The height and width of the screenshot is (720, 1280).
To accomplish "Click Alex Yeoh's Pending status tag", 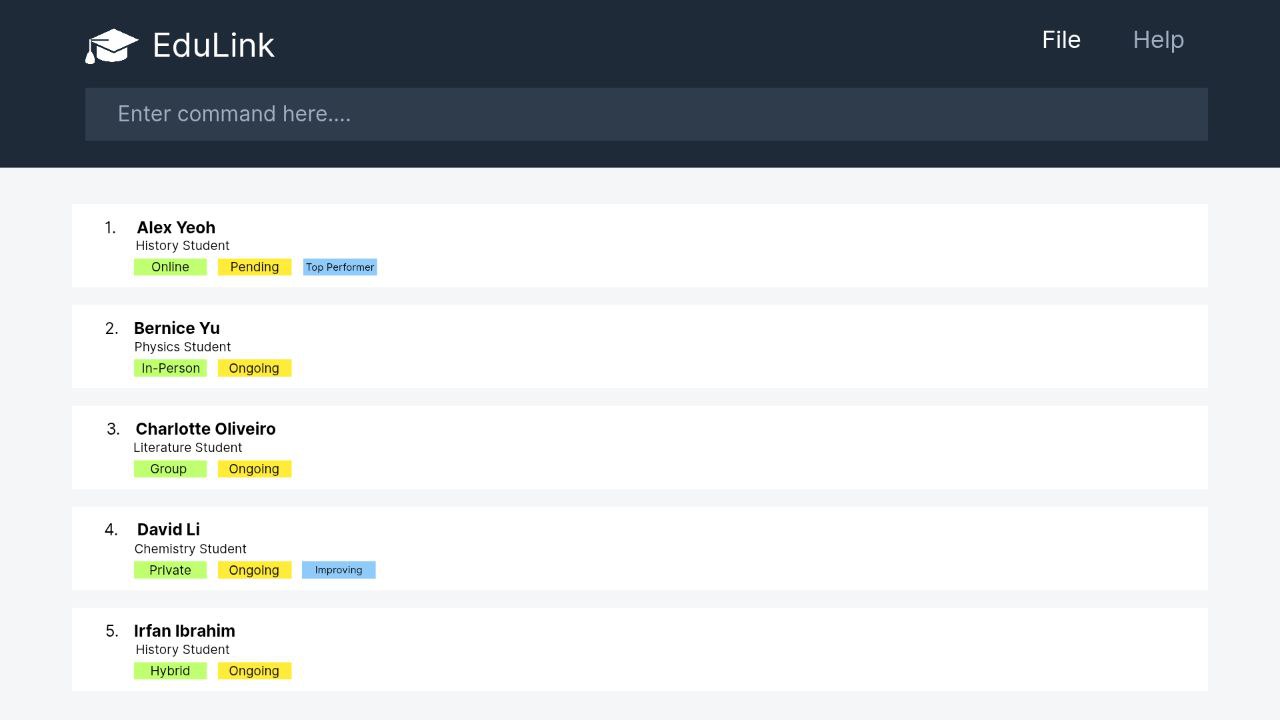I will [x=254, y=267].
